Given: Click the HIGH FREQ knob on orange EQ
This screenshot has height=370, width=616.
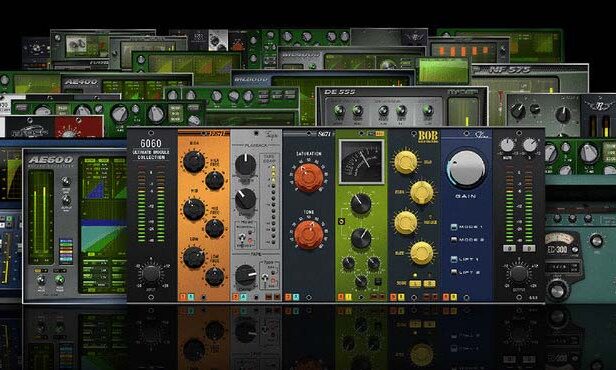Looking at the screenshot, I should (x=214, y=180).
